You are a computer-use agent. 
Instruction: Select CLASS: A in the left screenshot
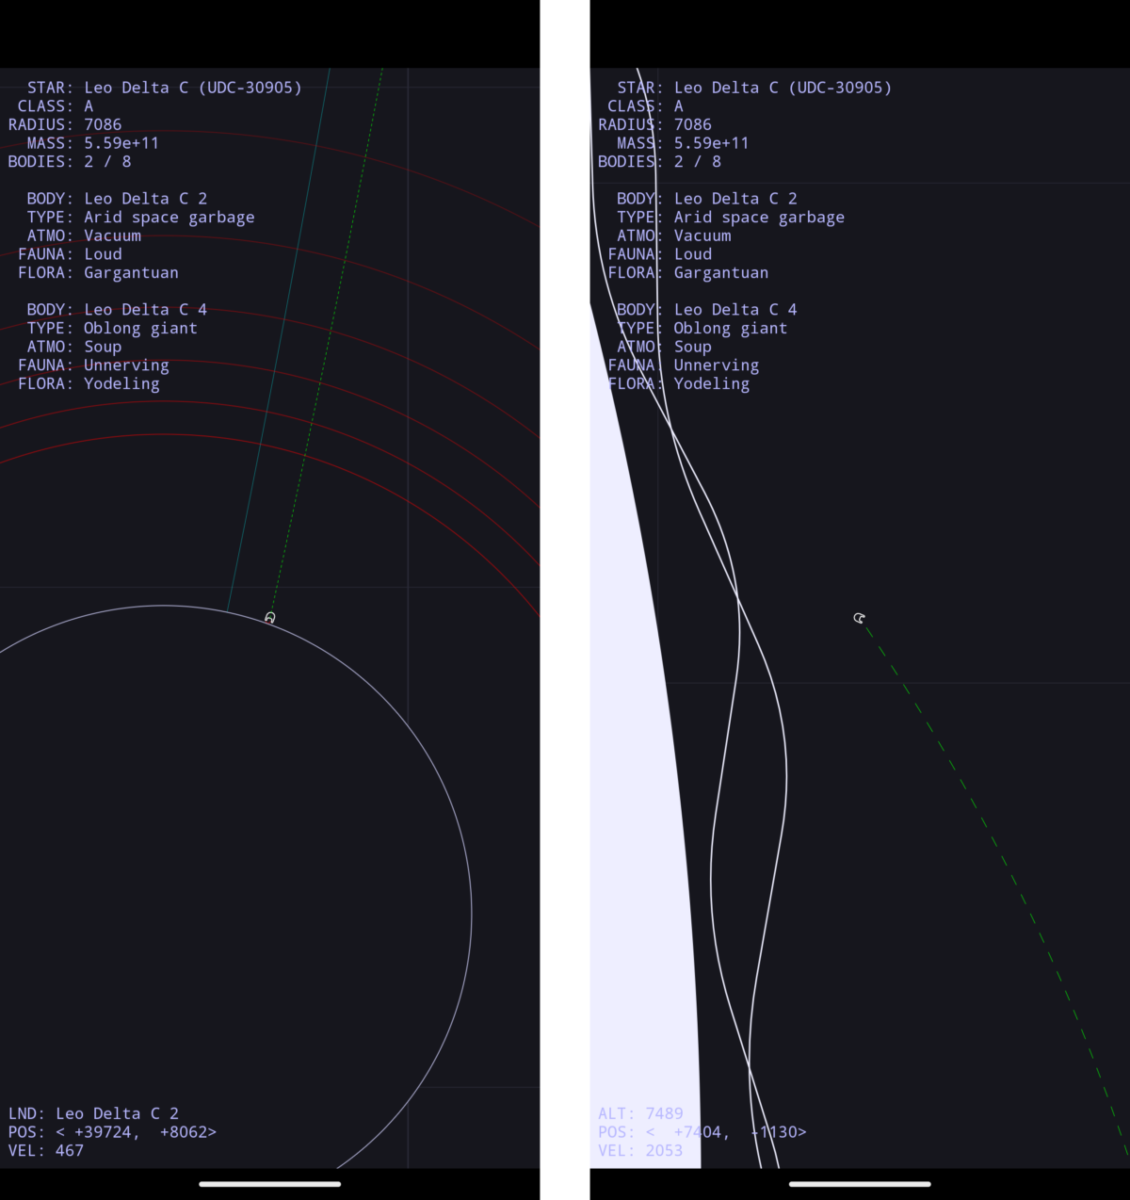[x=55, y=106]
